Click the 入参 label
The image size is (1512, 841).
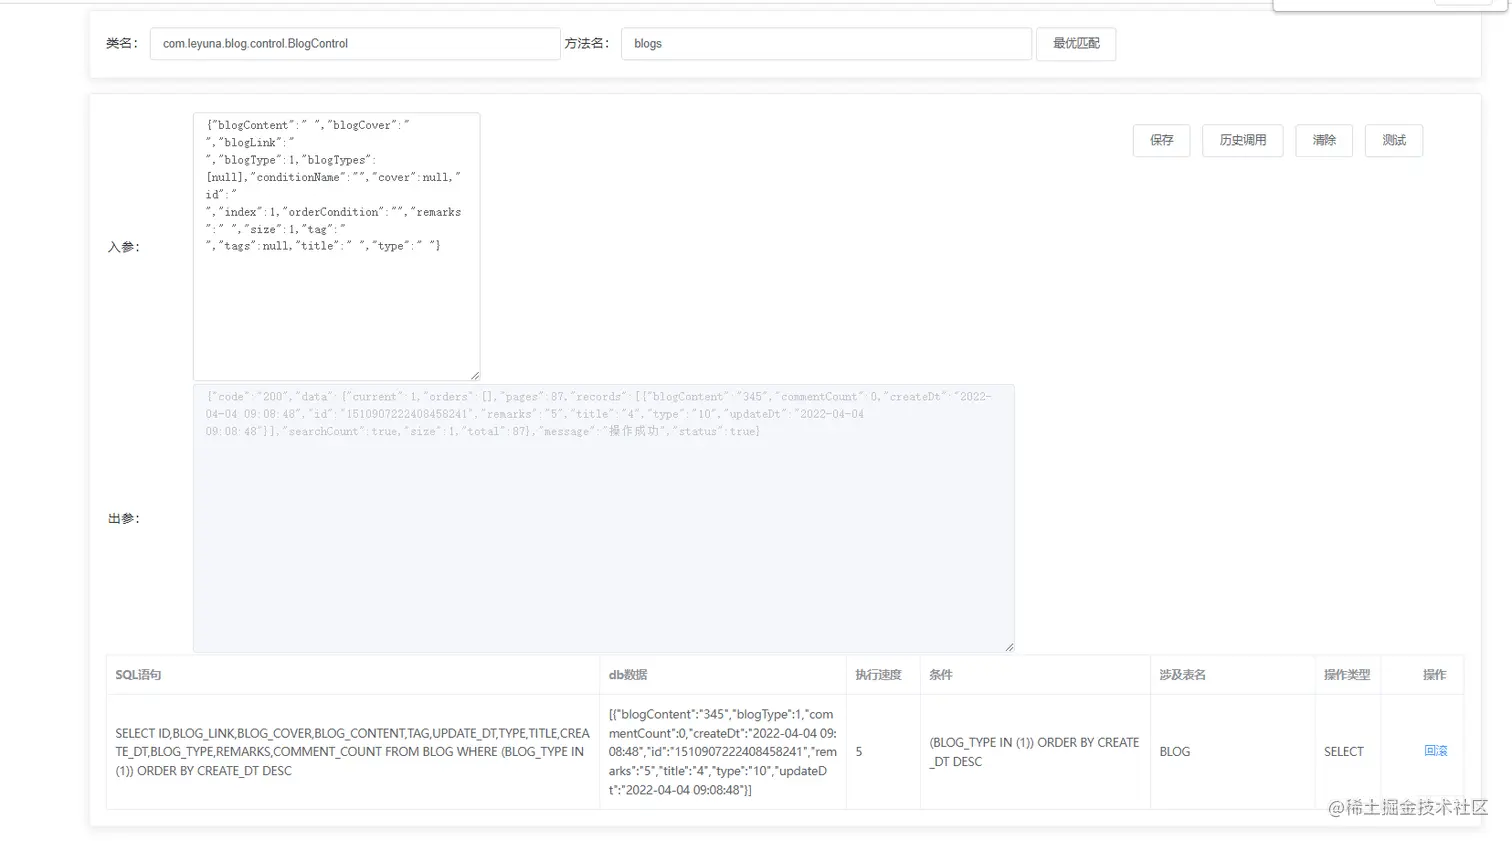[124, 247]
